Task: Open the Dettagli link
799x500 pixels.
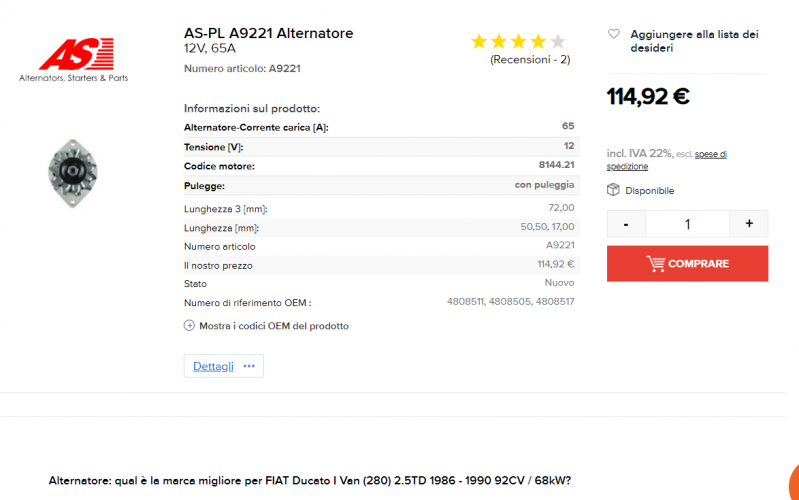Action: [213, 366]
